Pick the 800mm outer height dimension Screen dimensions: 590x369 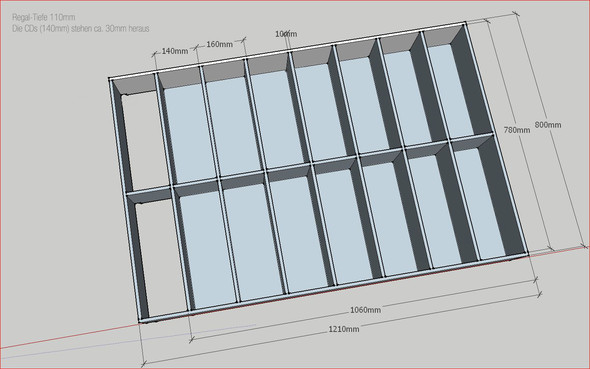[x=548, y=125]
